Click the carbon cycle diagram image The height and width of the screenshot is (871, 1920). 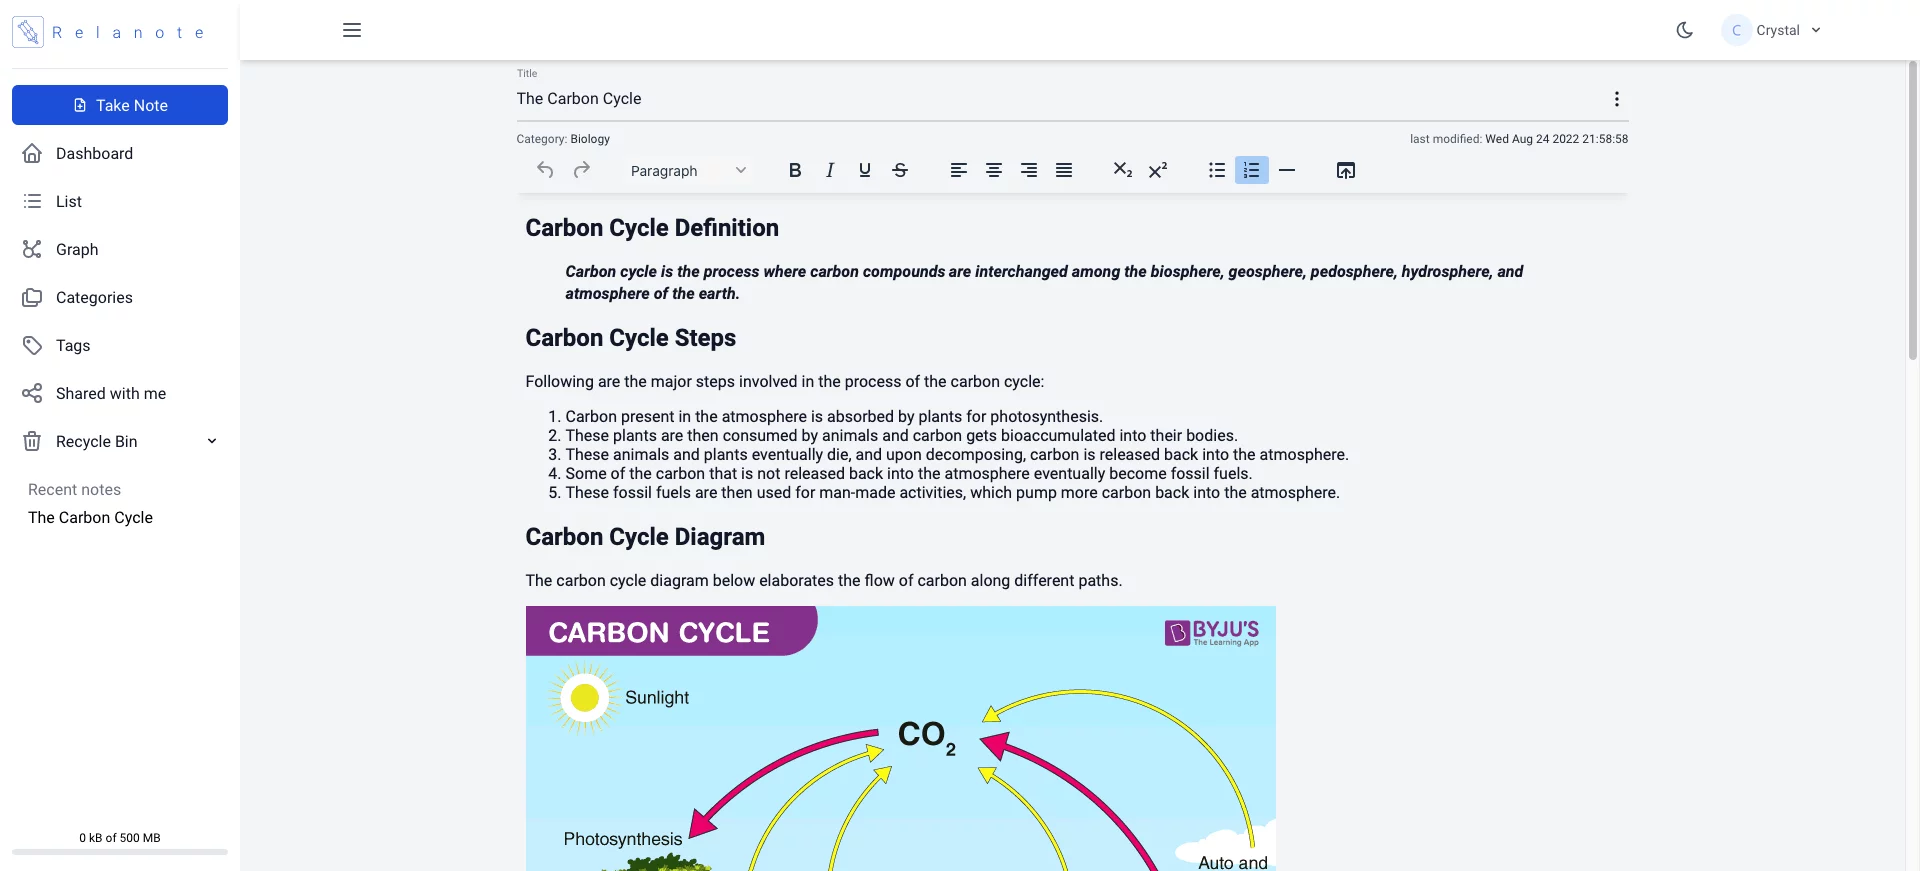[900, 738]
